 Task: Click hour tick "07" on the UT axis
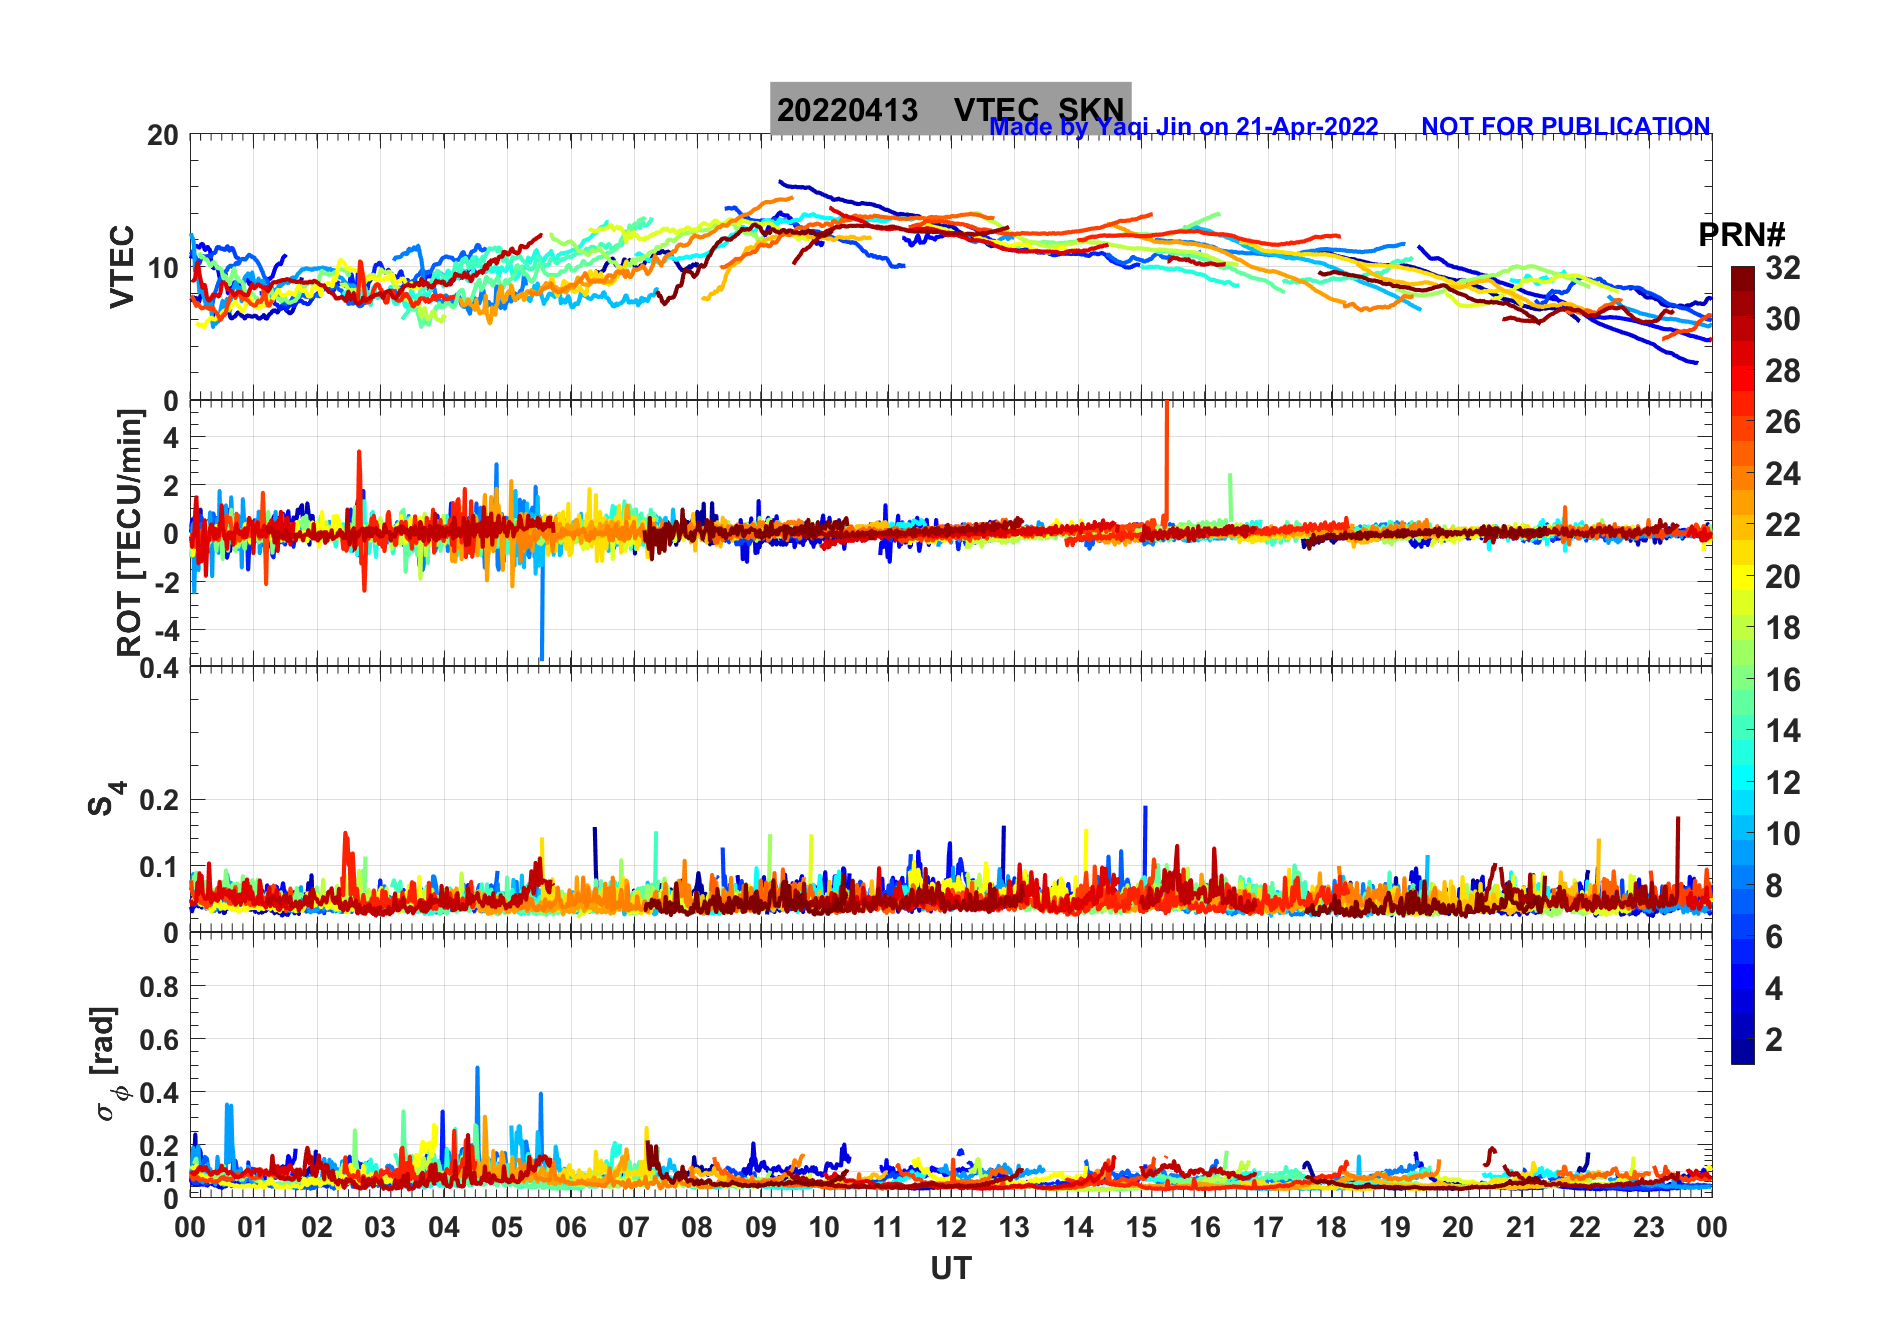point(634,1228)
